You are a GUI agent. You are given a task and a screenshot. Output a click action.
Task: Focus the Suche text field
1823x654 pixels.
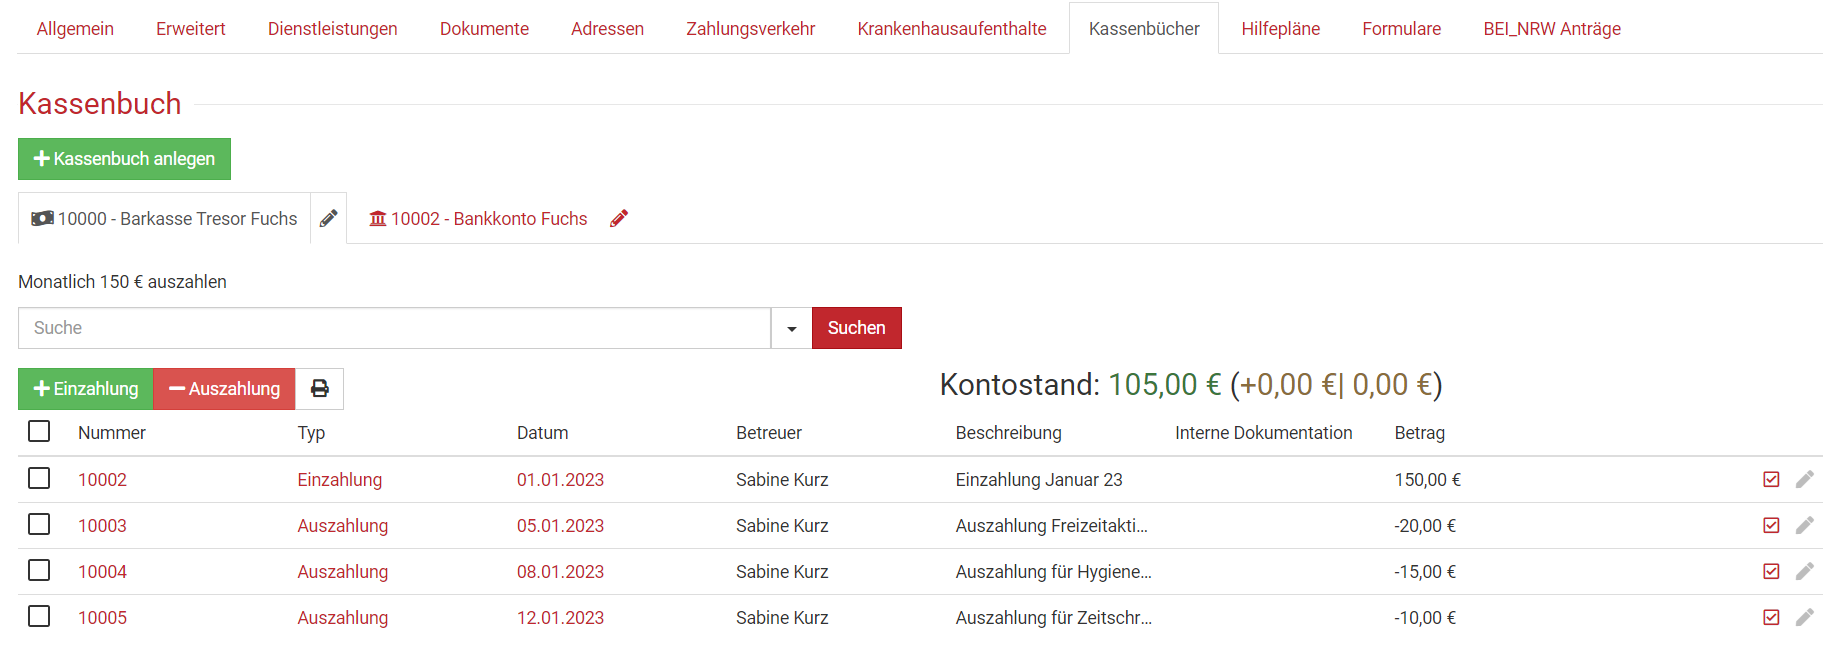[x=394, y=328]
